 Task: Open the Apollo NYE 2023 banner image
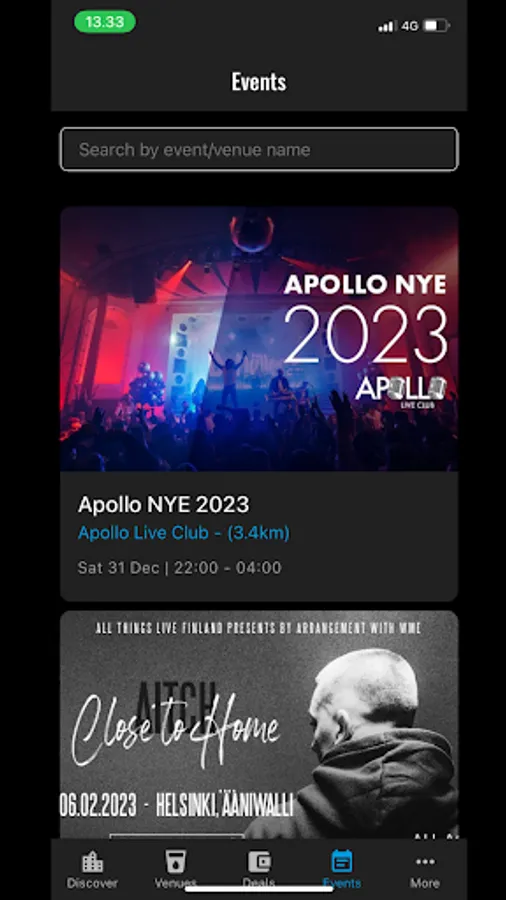click(259, 339)
